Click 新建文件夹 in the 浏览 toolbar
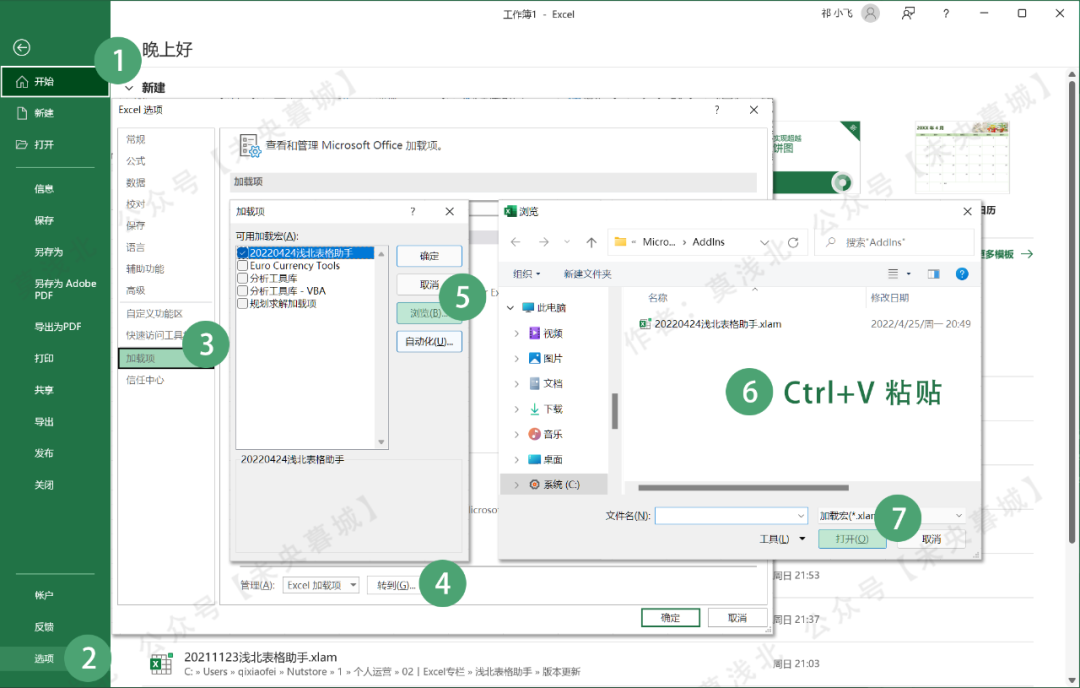 pyautogui.click(x=587, y=274)
